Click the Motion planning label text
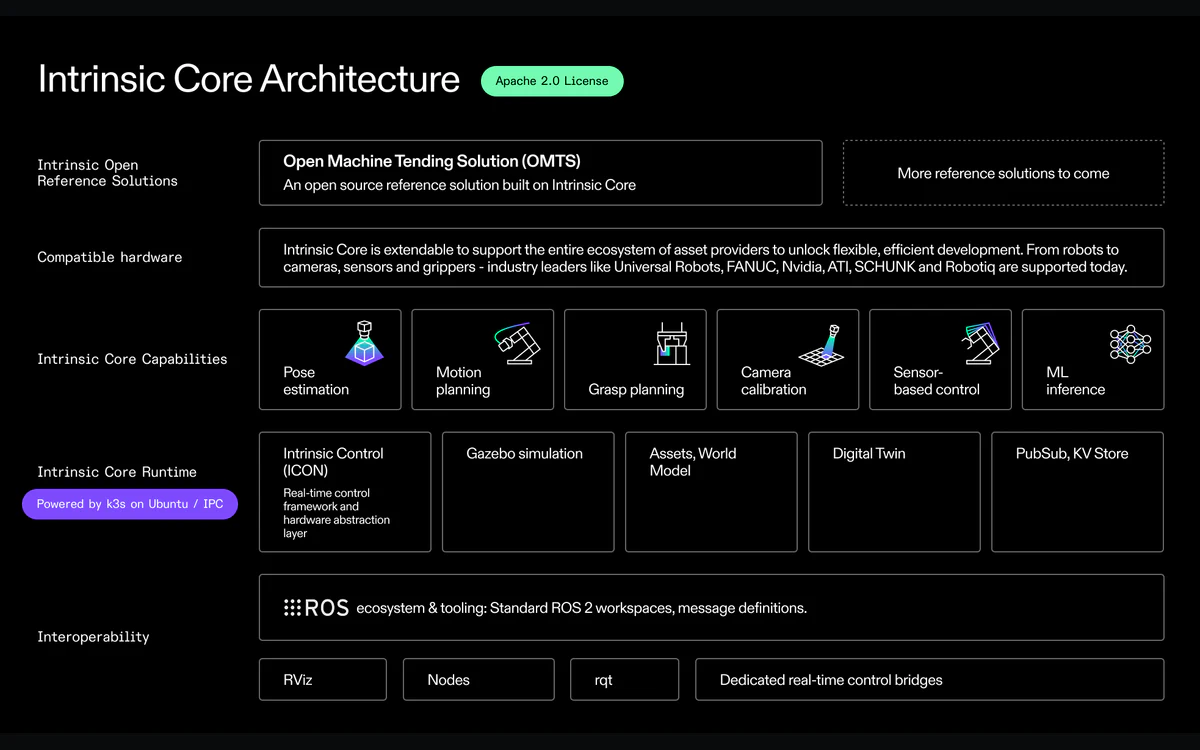Image resolution: width=1200 pixels, height=750 pixels. [x=463, y=381]
